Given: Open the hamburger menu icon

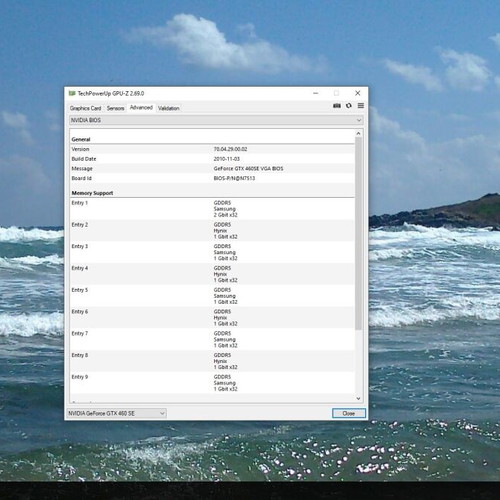Looking at the screenshot, I should pos(361,106).
